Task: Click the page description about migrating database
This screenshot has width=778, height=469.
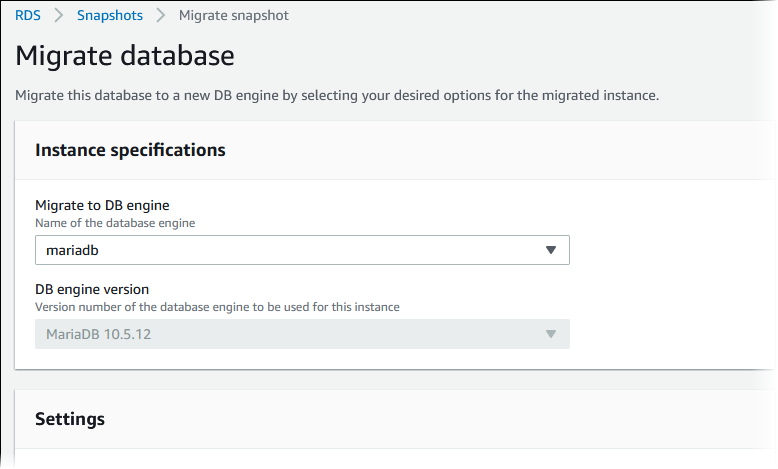Action: (x=337, y=96)
